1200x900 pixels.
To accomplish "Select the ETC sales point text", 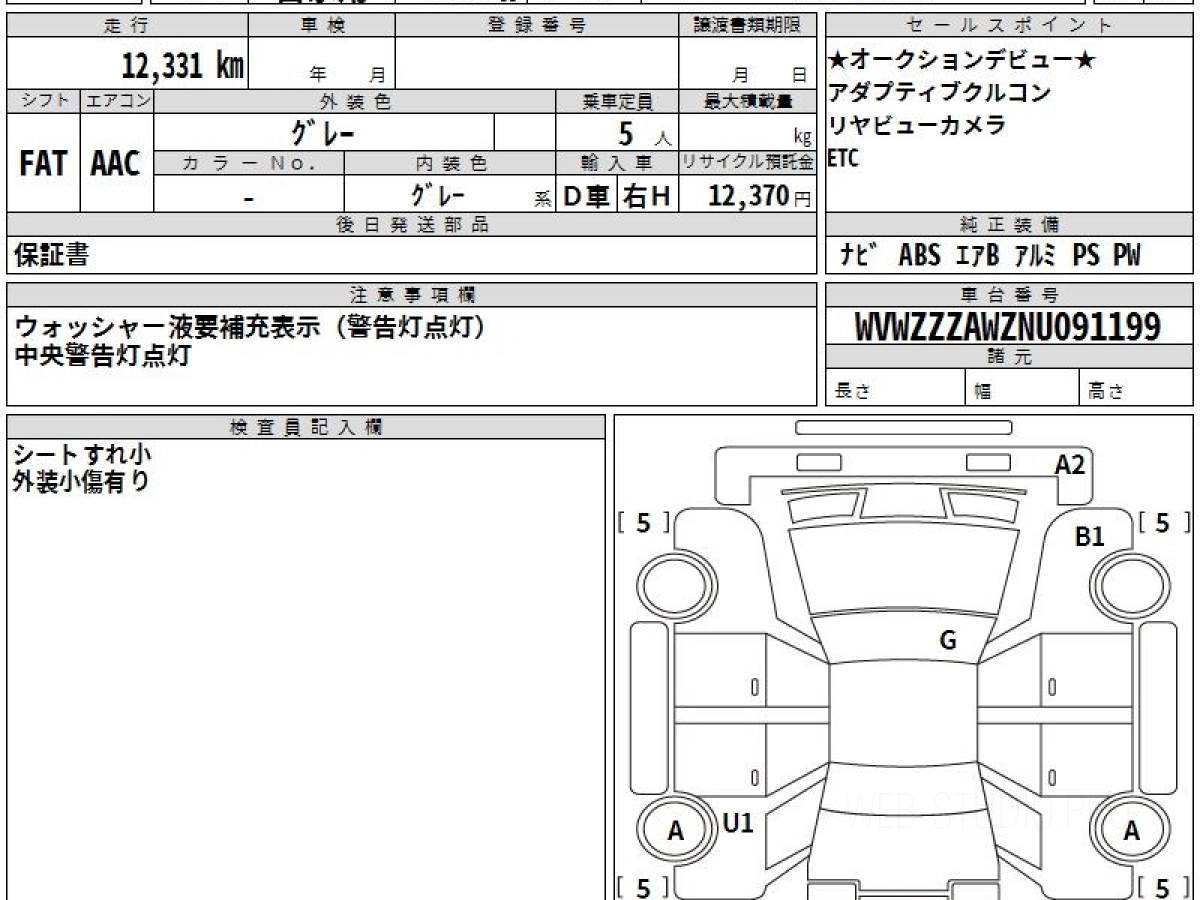I will [844, 158].
